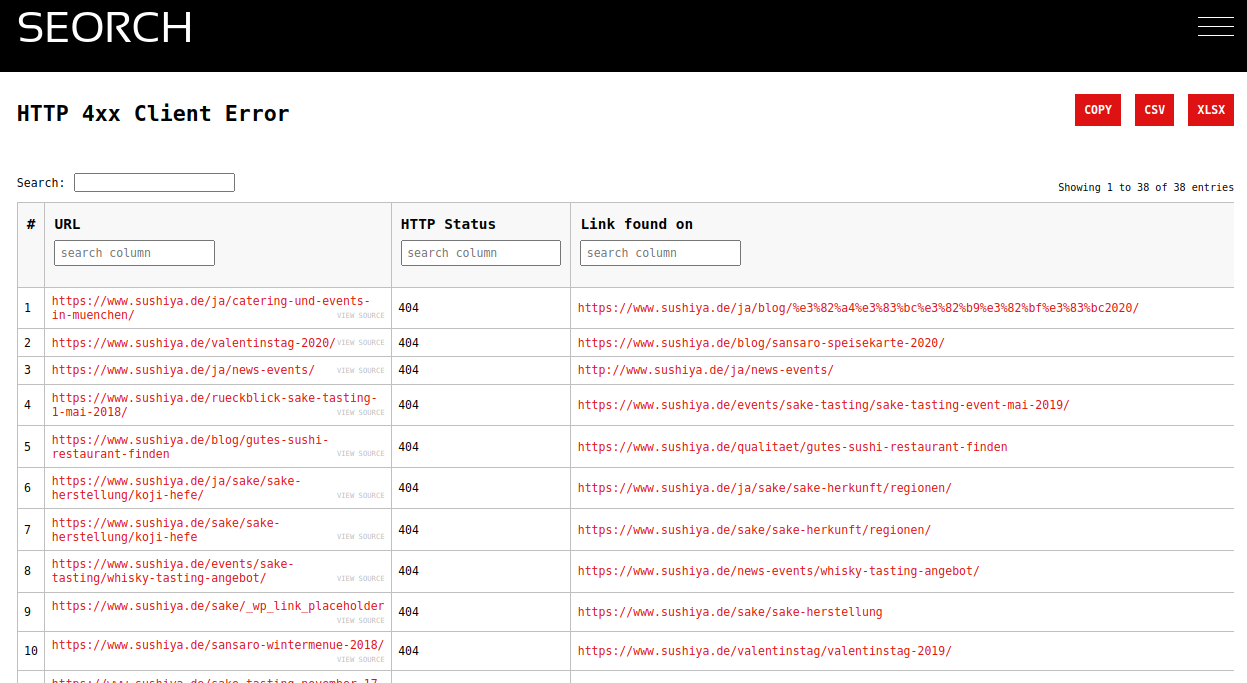View source for _wp_link_placeholder row
The width and height of the screenshot is (1247, 683).
(360, 621)
